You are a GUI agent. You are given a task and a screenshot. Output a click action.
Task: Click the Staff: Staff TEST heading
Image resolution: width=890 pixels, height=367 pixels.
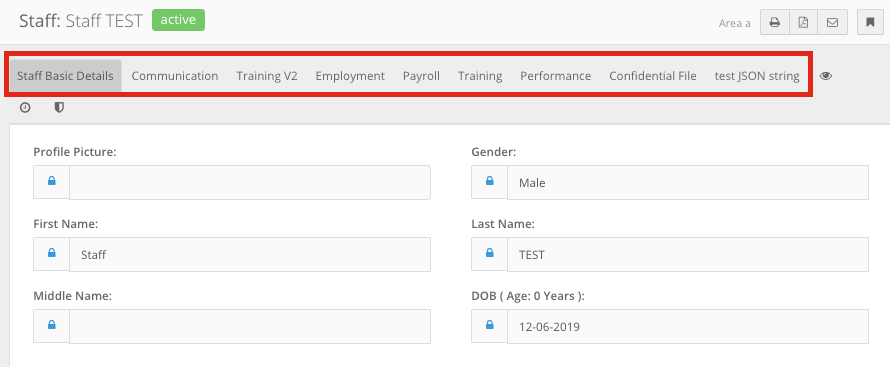coord(81,21)
